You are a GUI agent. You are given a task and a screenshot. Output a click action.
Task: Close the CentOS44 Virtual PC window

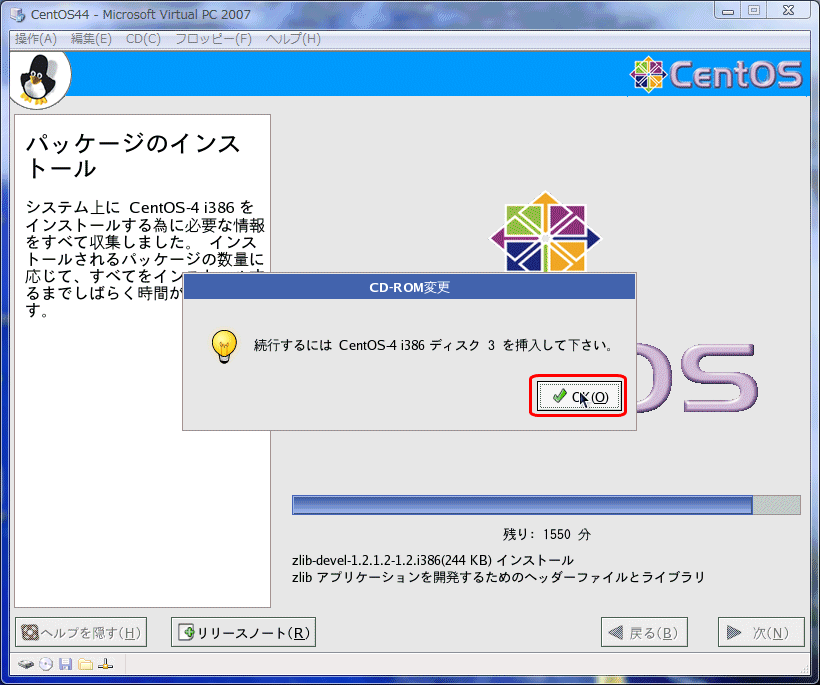789,10
